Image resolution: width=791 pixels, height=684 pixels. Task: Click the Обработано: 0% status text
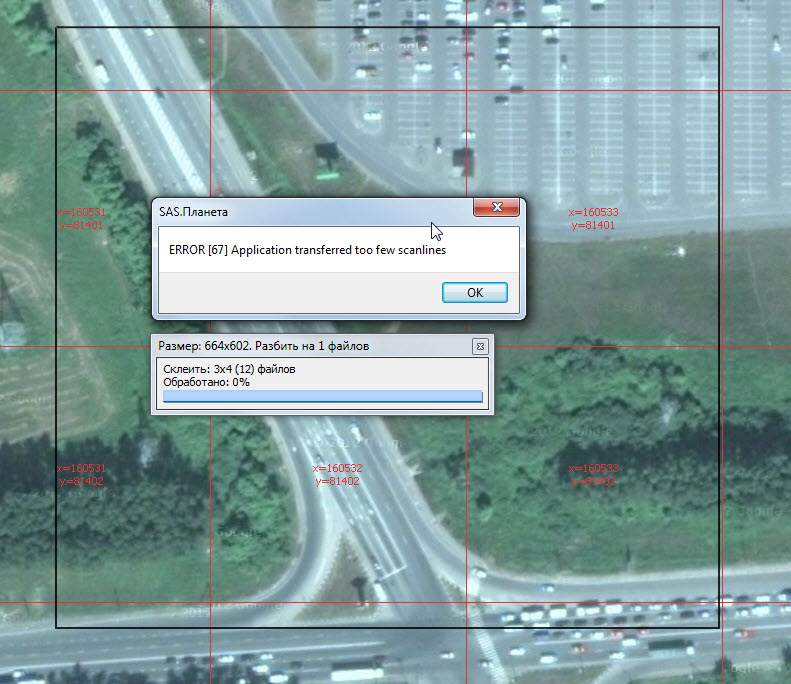pyautogui.click(x=206, y=382)
